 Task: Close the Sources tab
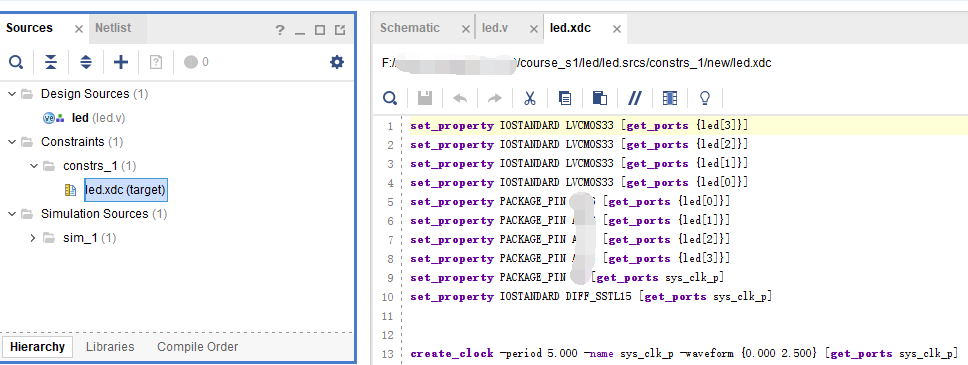tap(79, 29)
